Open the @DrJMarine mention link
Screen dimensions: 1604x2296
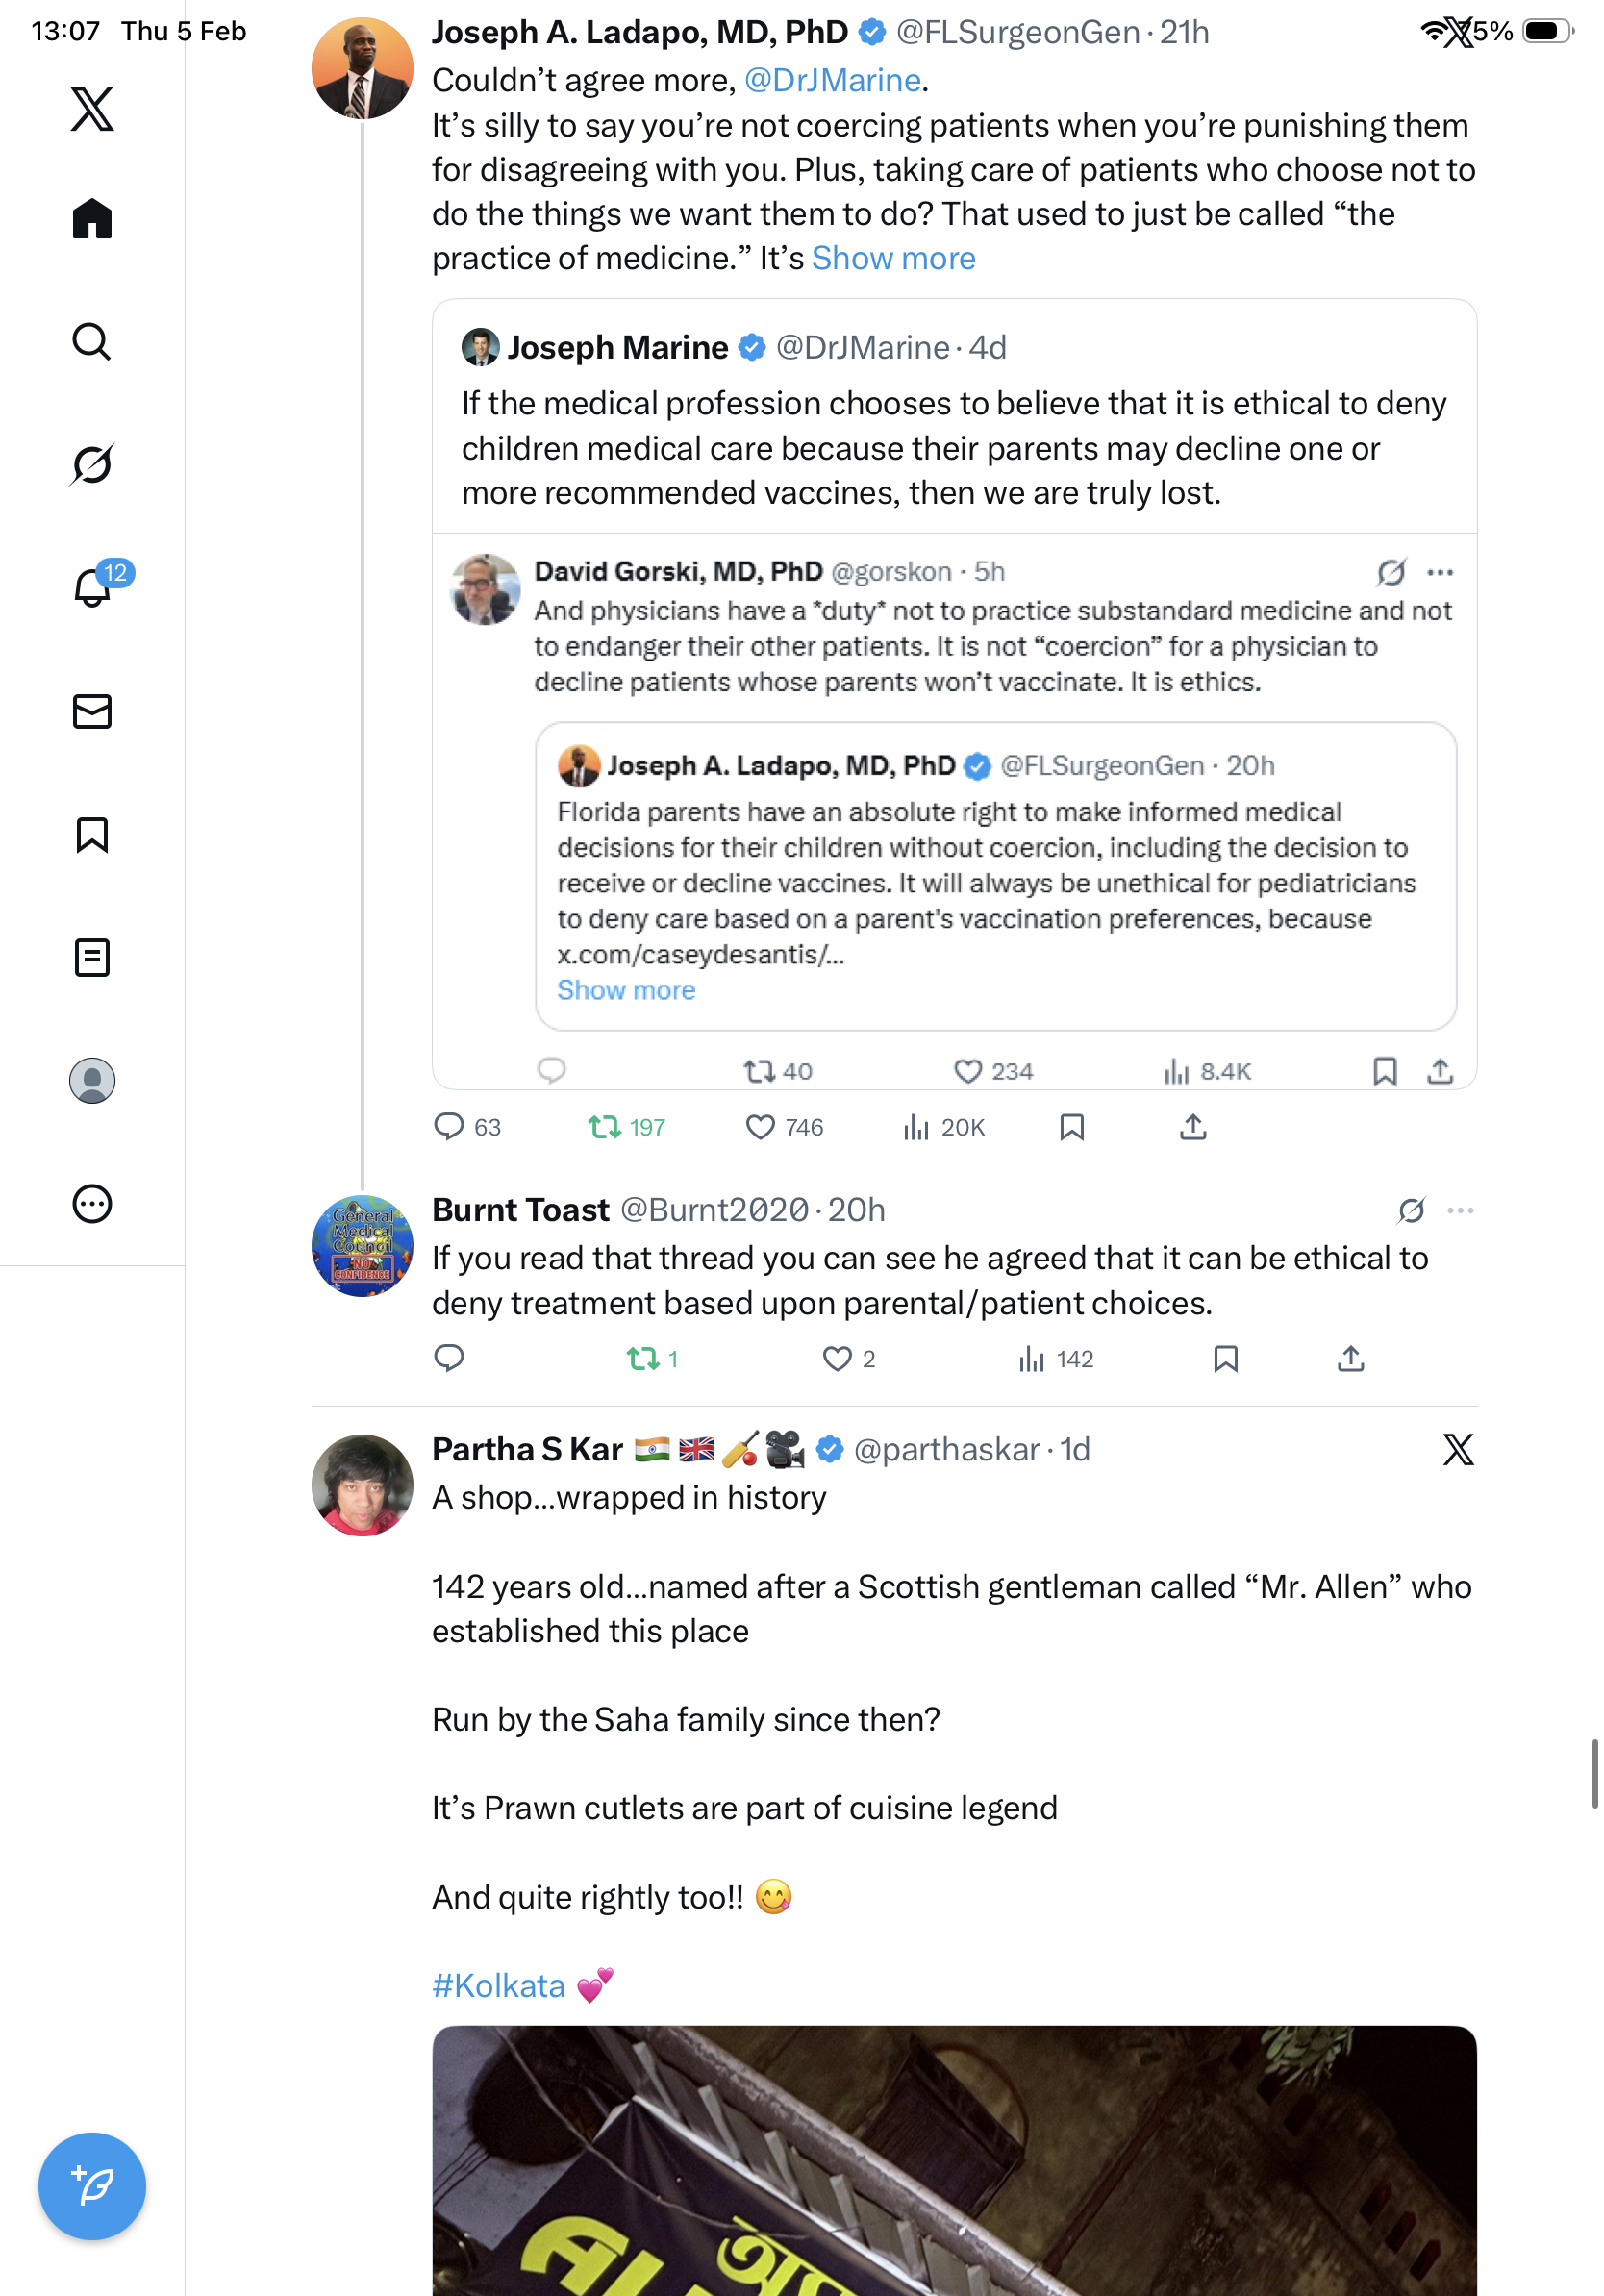832,80
